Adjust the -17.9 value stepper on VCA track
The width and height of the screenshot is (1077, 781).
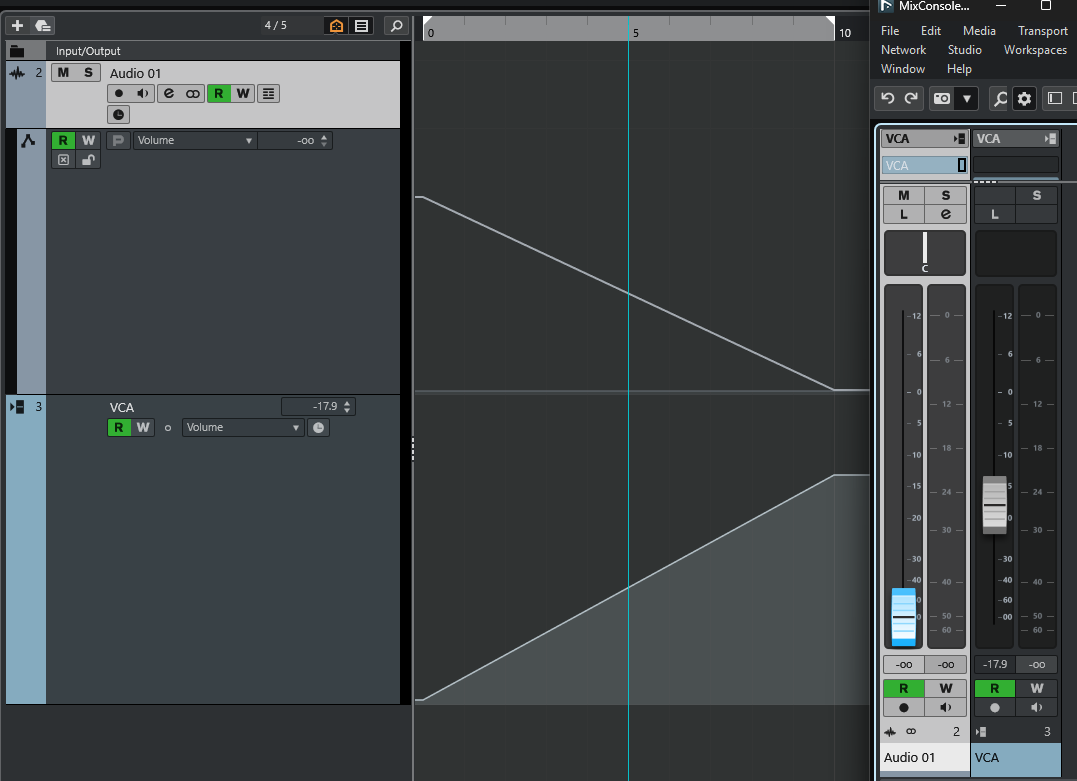point(347,407)
